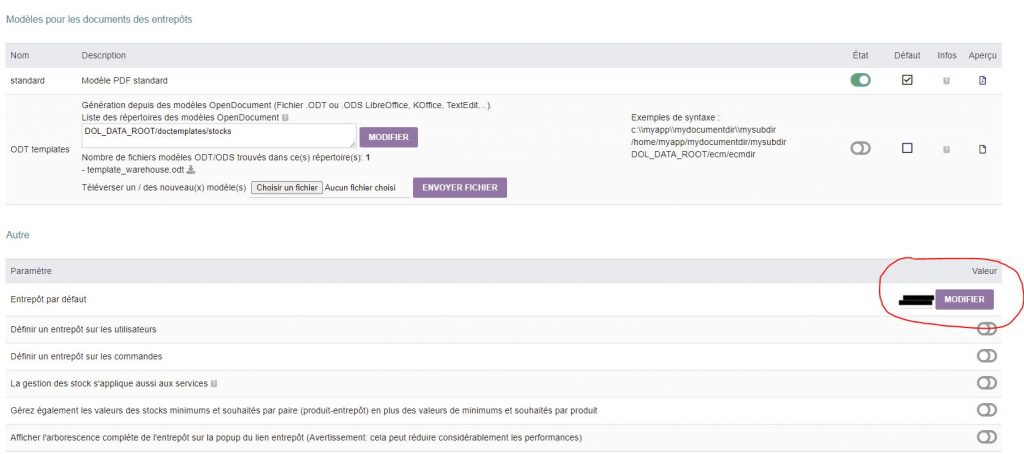
Task: Click info icon in standard row
Action: [946, 81]
